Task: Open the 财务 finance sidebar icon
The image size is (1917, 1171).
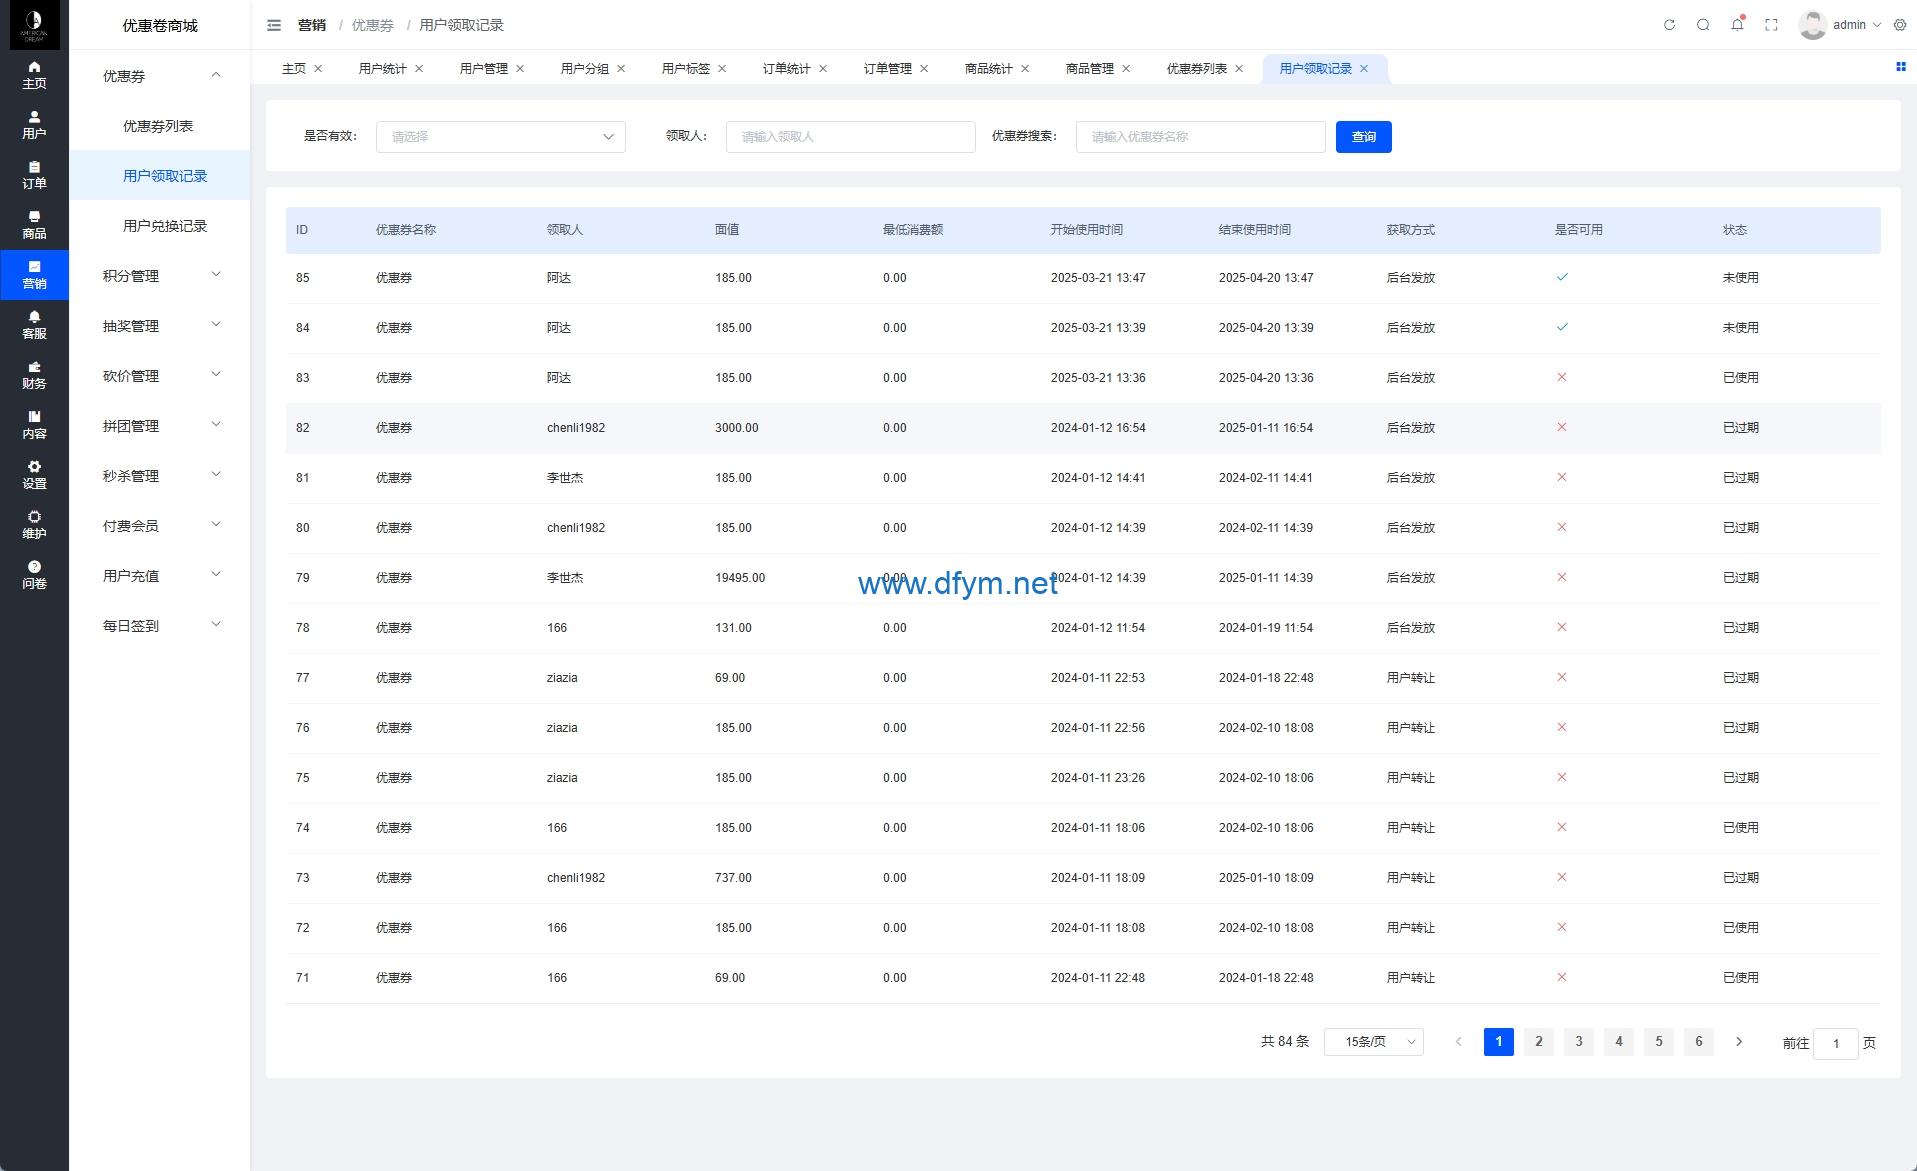Action: coord(34,375)
